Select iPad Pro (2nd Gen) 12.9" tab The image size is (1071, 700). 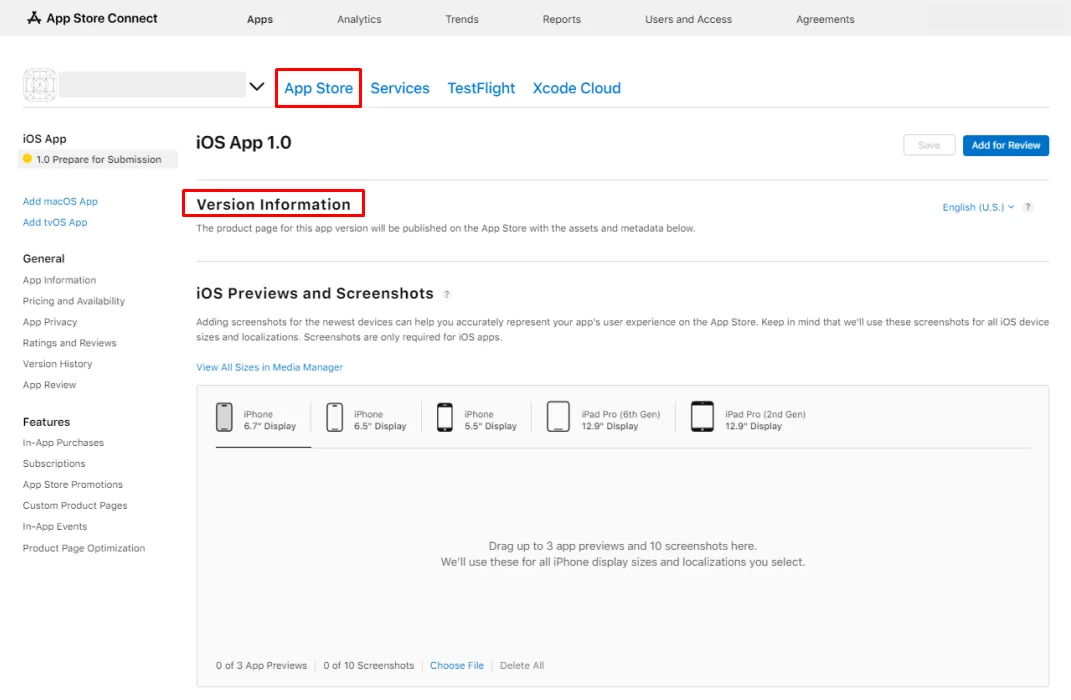coord(748,418)
